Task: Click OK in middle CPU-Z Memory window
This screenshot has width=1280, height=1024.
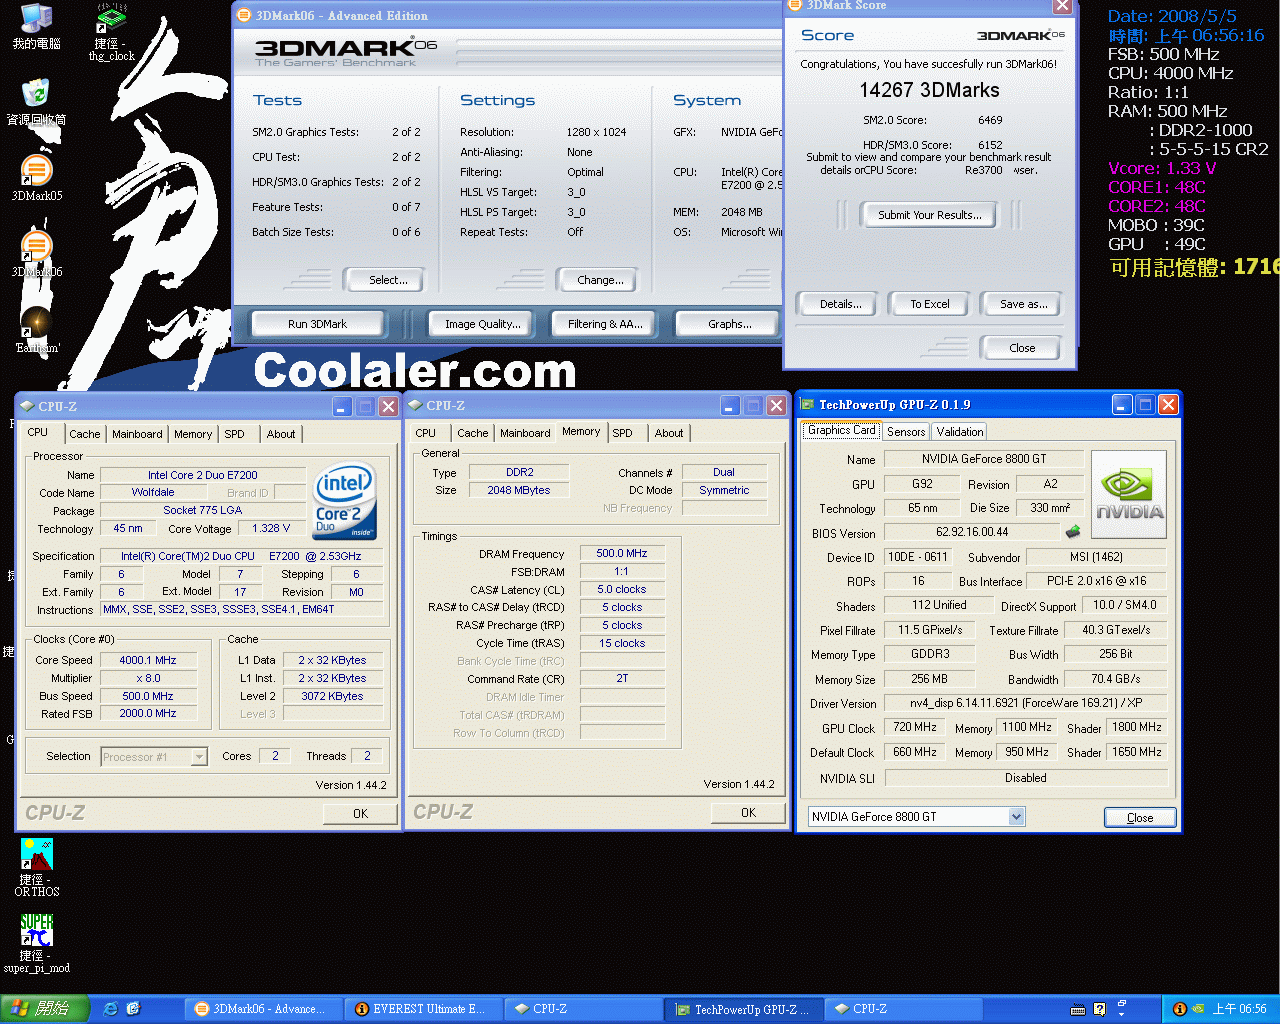Action: 748,813
